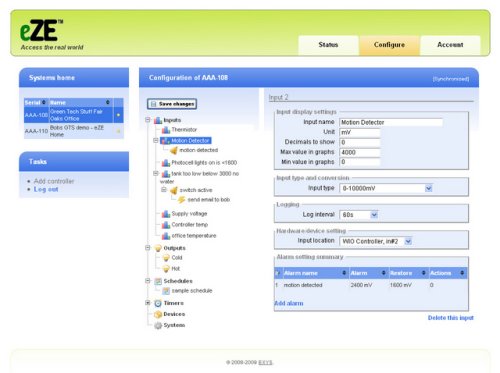Click the Thermistor input icon
This screenshot has width=500, height=373.
(x=166, y=130)
